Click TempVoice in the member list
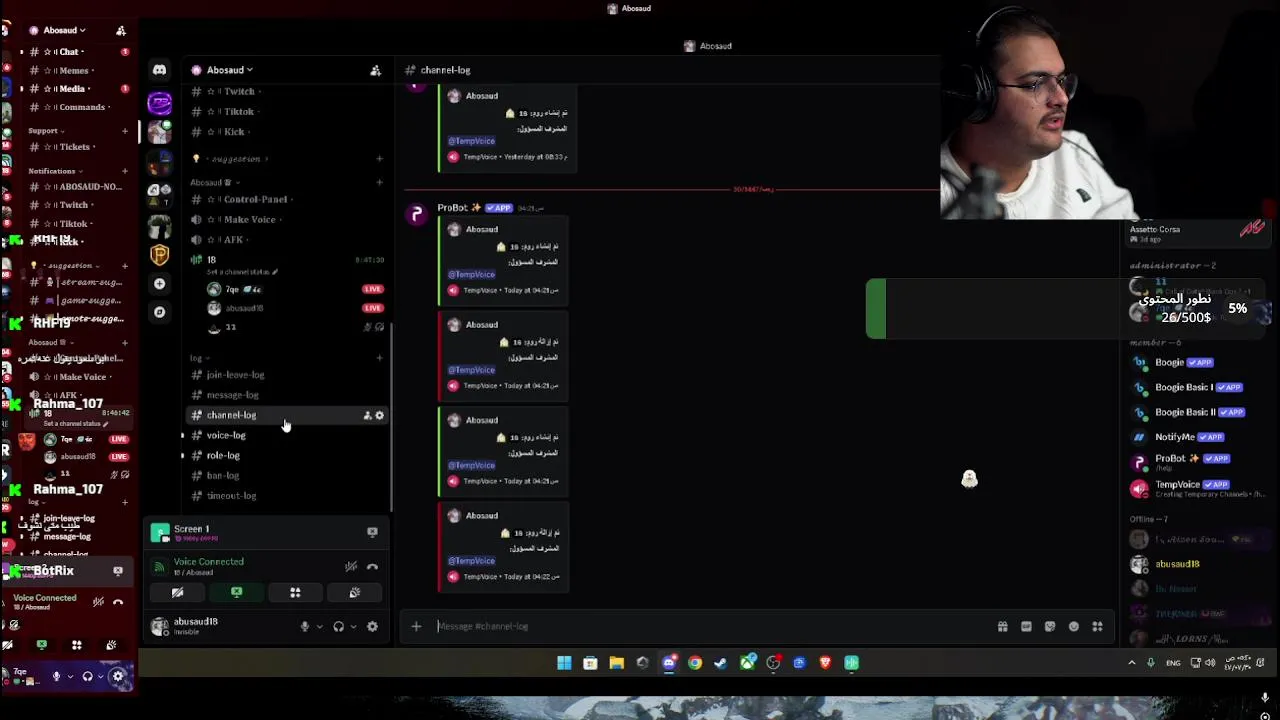Viewport: 1280px width, 720px height. pyautogui.click(x=1177, y=485)
